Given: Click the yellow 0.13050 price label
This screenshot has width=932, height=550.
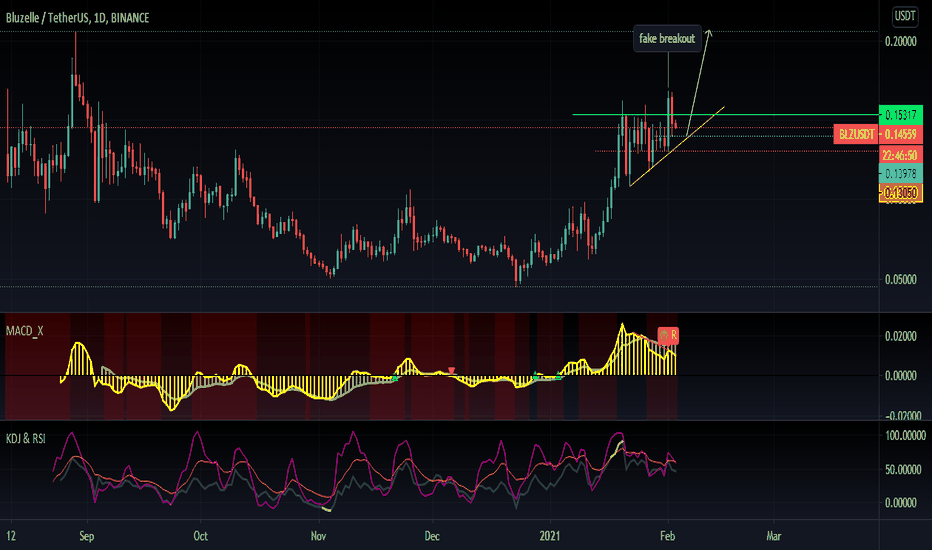Looking at the screenshot, I should [x=900, y=193].
